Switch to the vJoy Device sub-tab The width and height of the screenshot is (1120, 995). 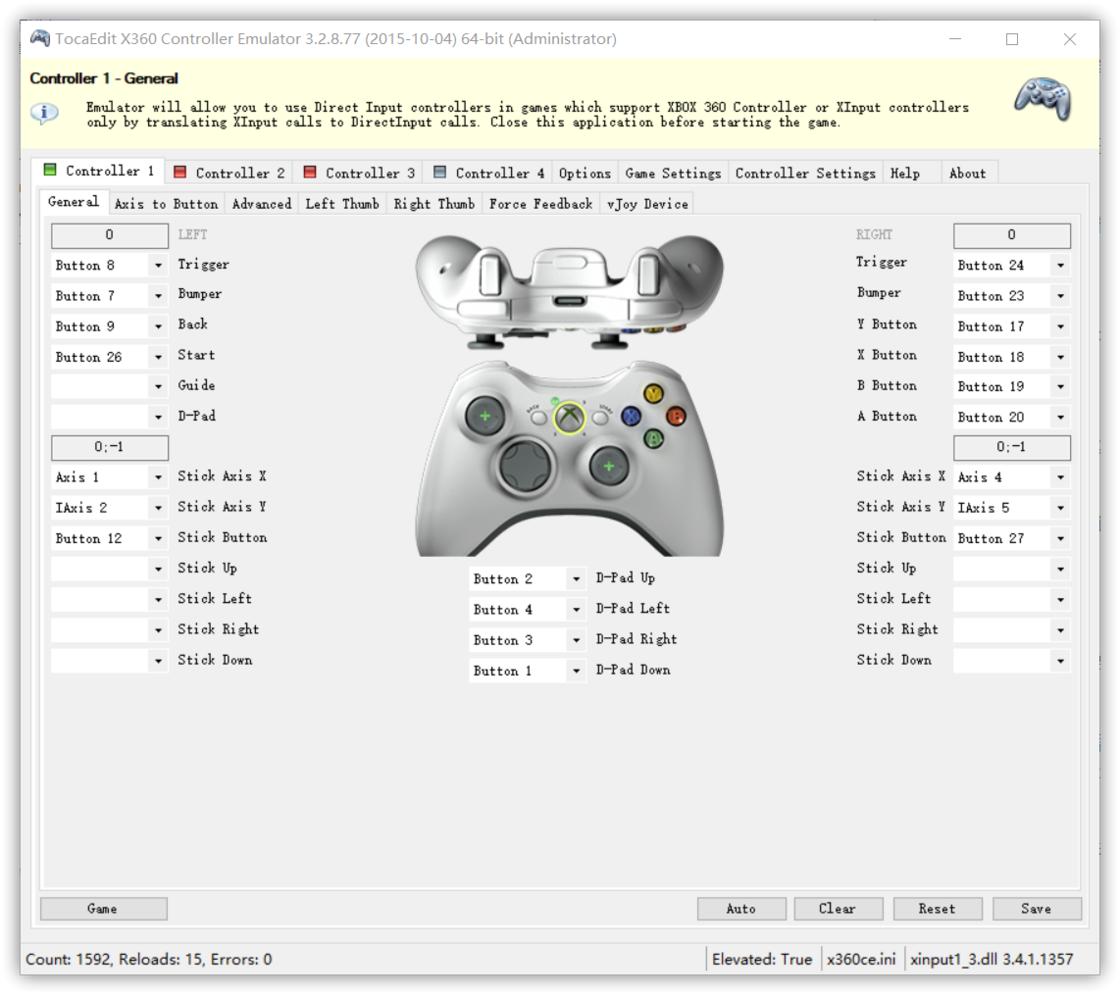pos(647,204)
